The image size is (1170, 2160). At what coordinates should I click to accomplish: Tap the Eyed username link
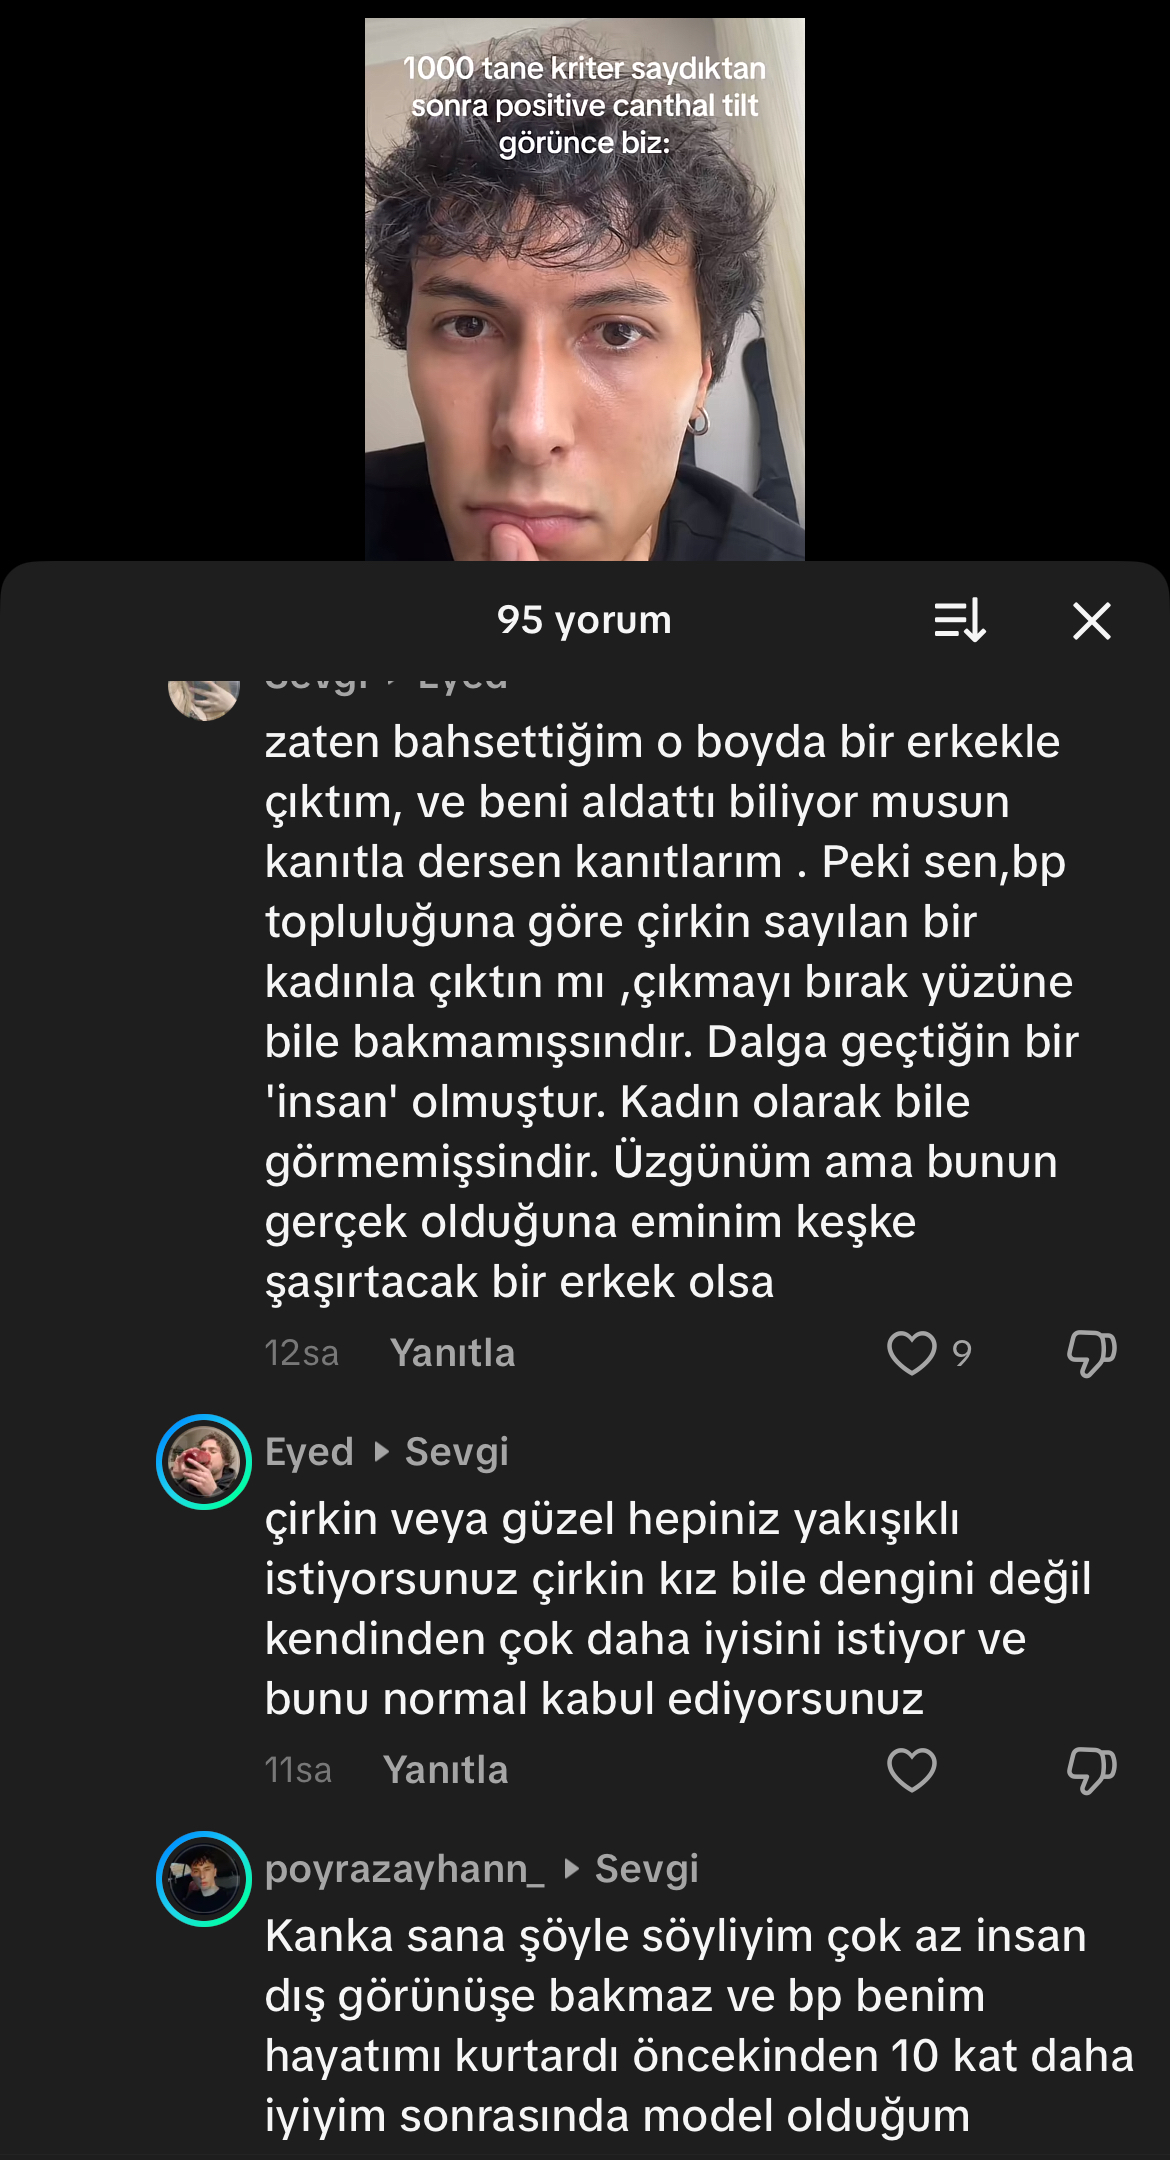[x=310, y=1452]
